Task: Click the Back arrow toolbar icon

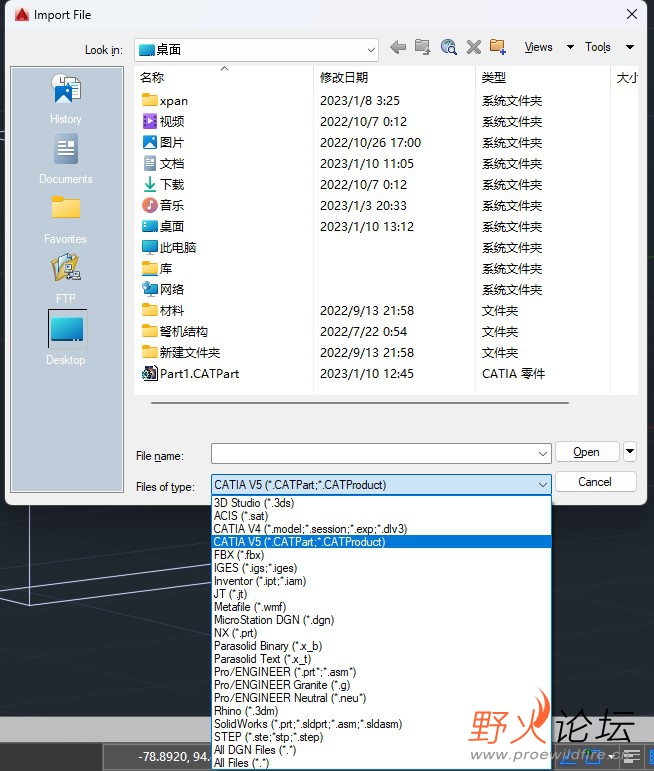Action: [398, 47]
